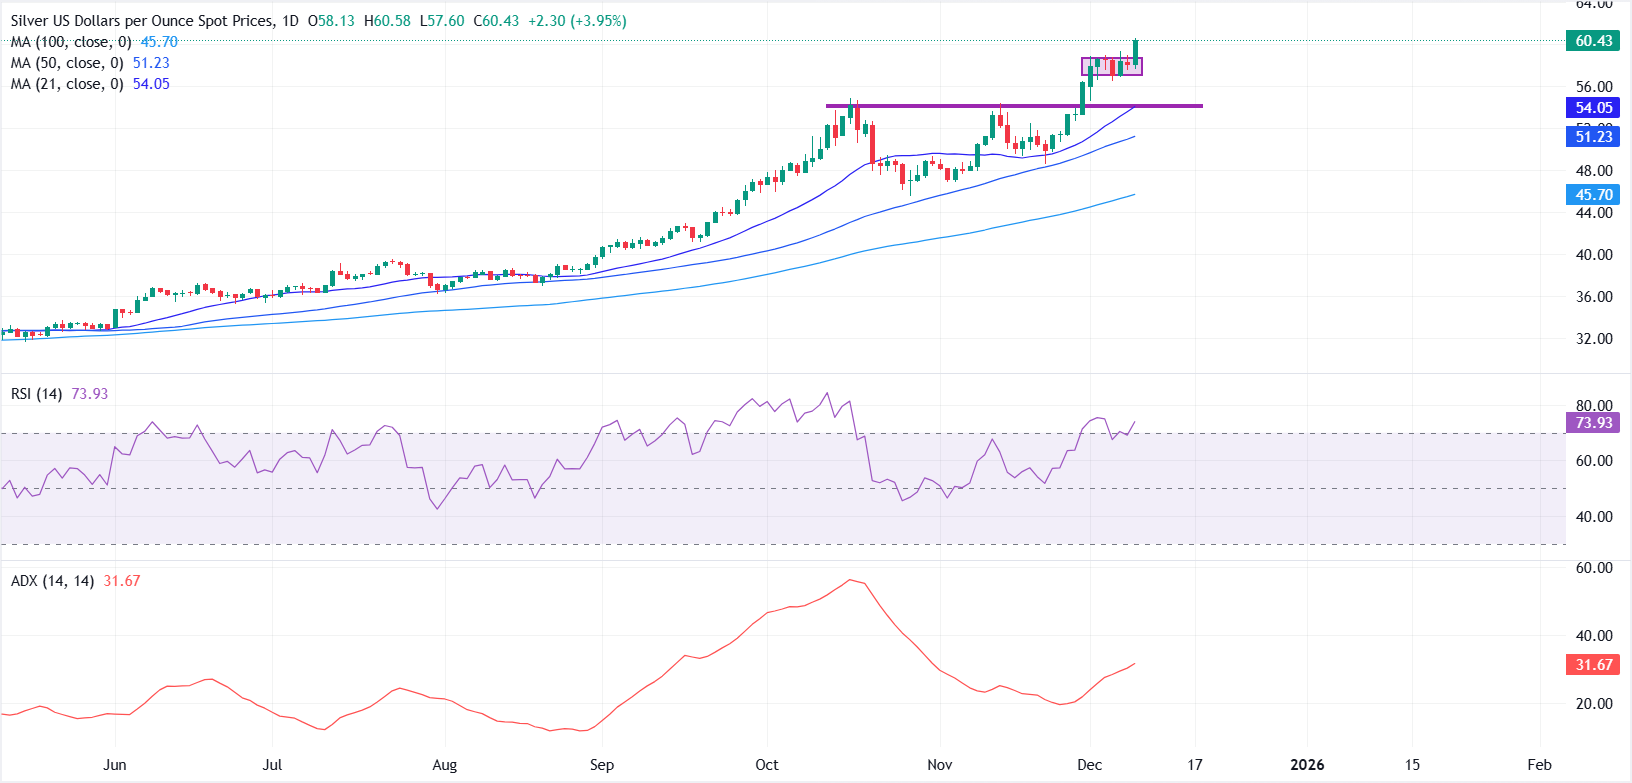Click the latest green candlestick at the high
This screenshot has width=1632, height=783.
(x=1135, y=50)
